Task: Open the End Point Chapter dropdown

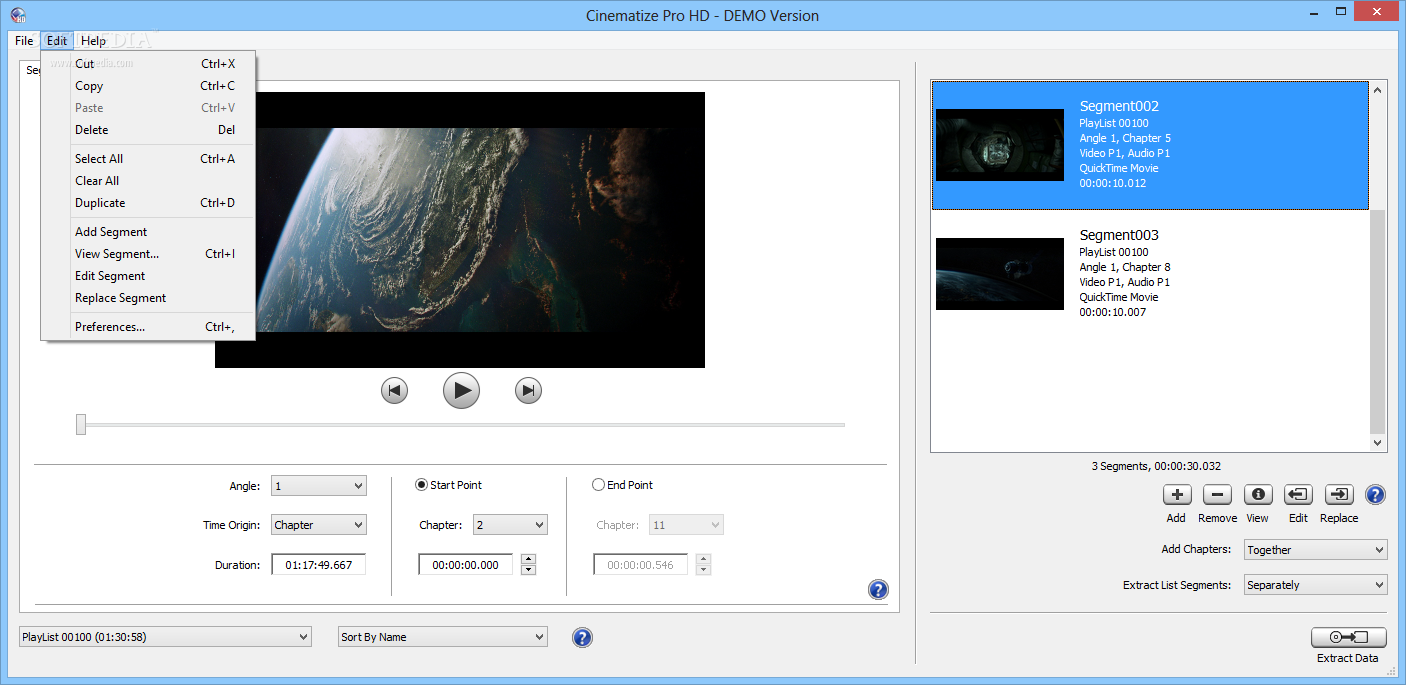Action: tap(686, 525)
